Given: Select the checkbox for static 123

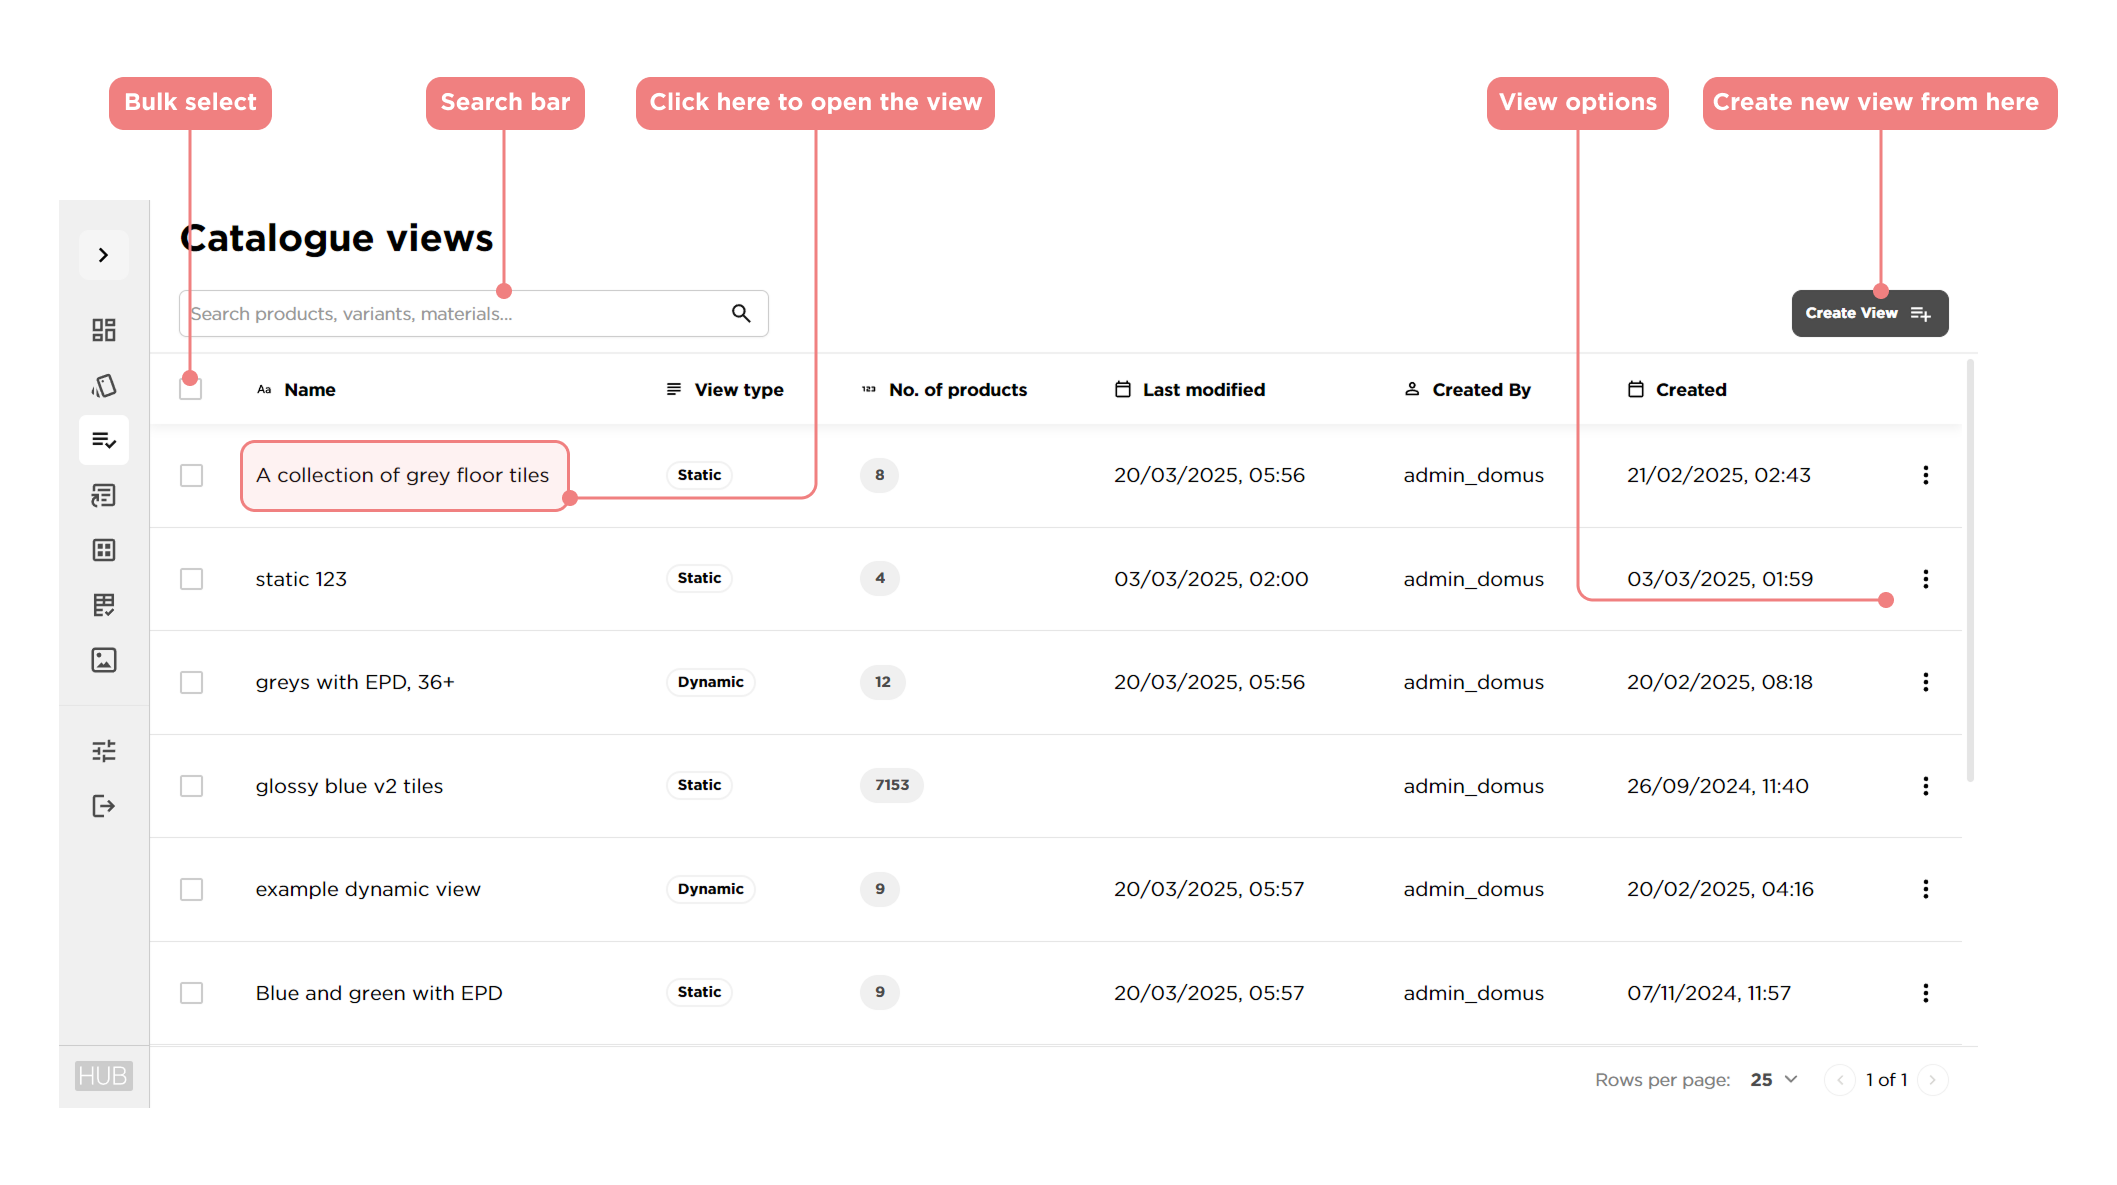Looking at the screenshot, I should 191,579.
